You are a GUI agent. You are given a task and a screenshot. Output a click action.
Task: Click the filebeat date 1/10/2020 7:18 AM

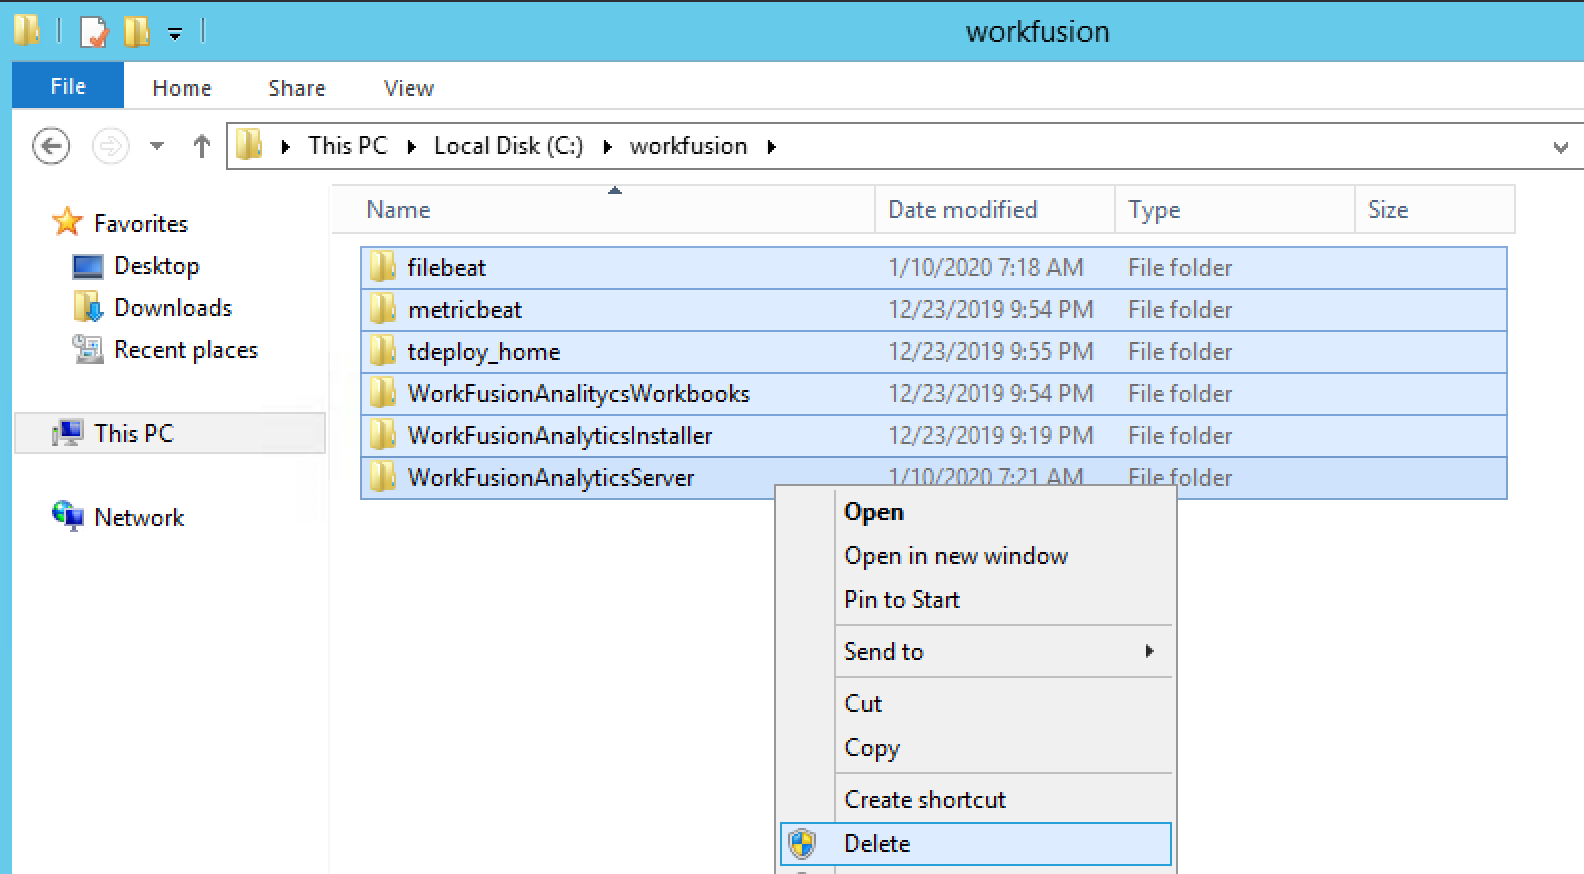click(986, 267)
